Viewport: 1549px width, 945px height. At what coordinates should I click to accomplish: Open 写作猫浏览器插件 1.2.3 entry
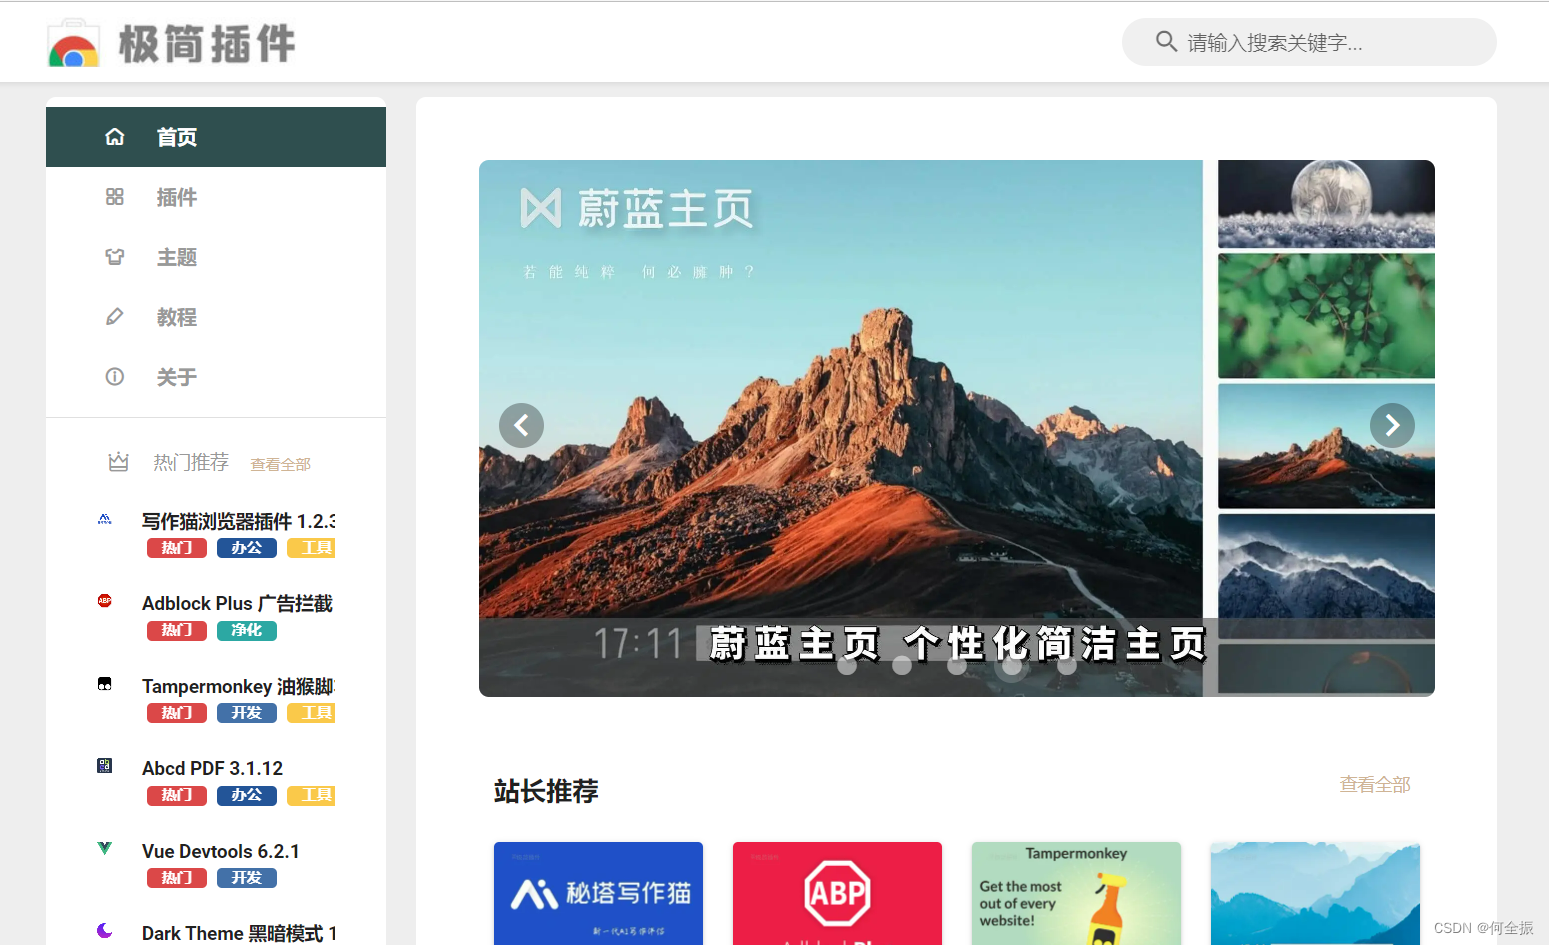click(x=238, y=521)
